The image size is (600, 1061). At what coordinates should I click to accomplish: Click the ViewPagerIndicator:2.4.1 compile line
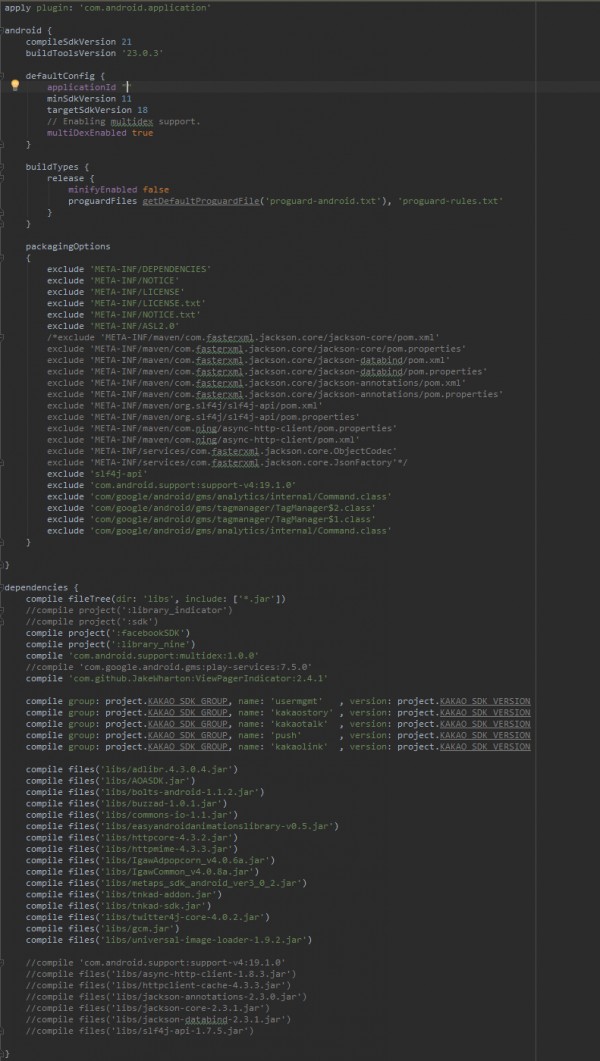click(177, 678)
